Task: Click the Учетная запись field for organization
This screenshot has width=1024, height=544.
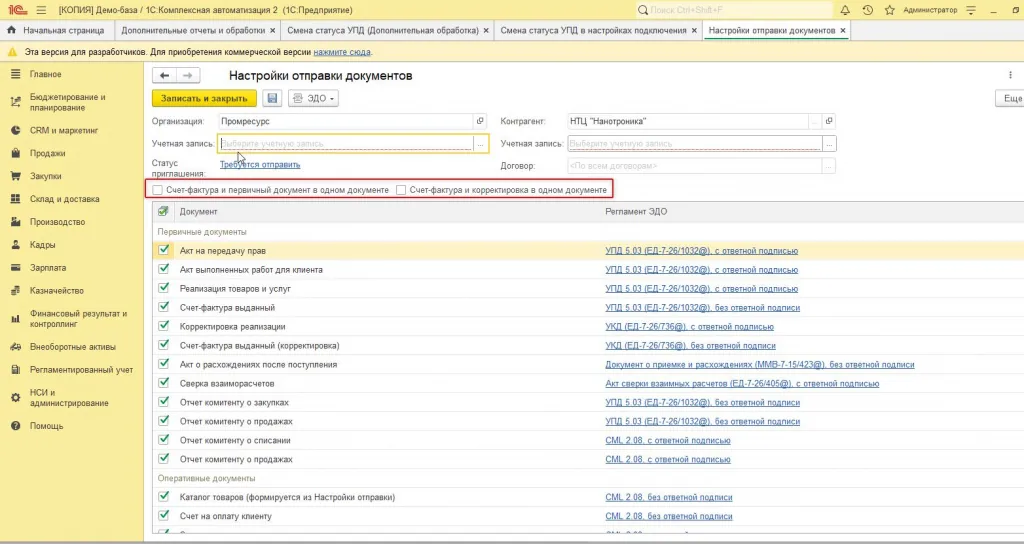Action: [x=346, y=144]
